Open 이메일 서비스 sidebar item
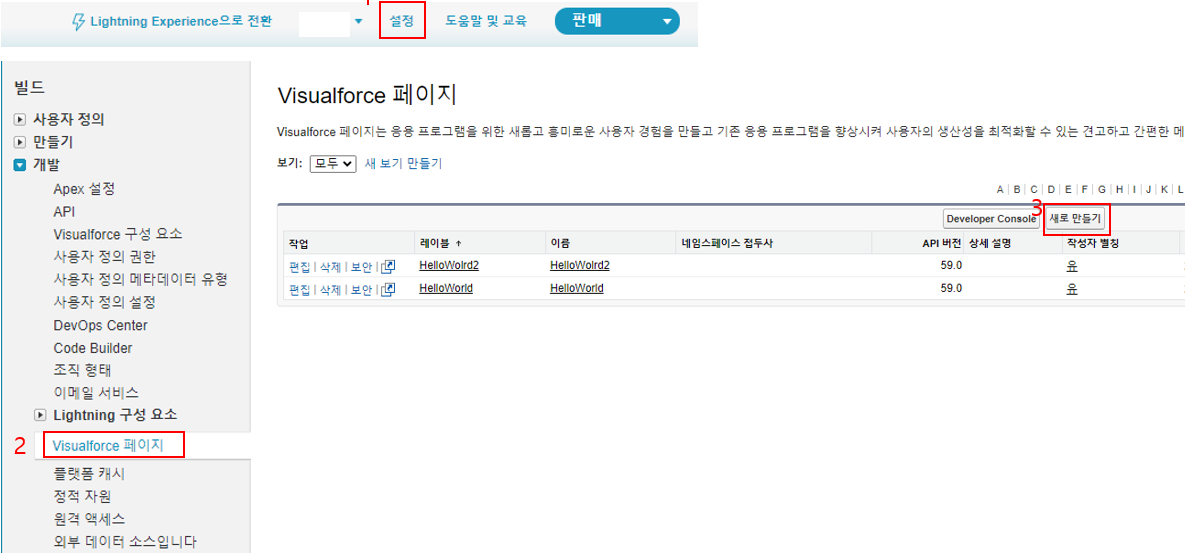Viewport: 1185px width, 555px height. point(96,393)
